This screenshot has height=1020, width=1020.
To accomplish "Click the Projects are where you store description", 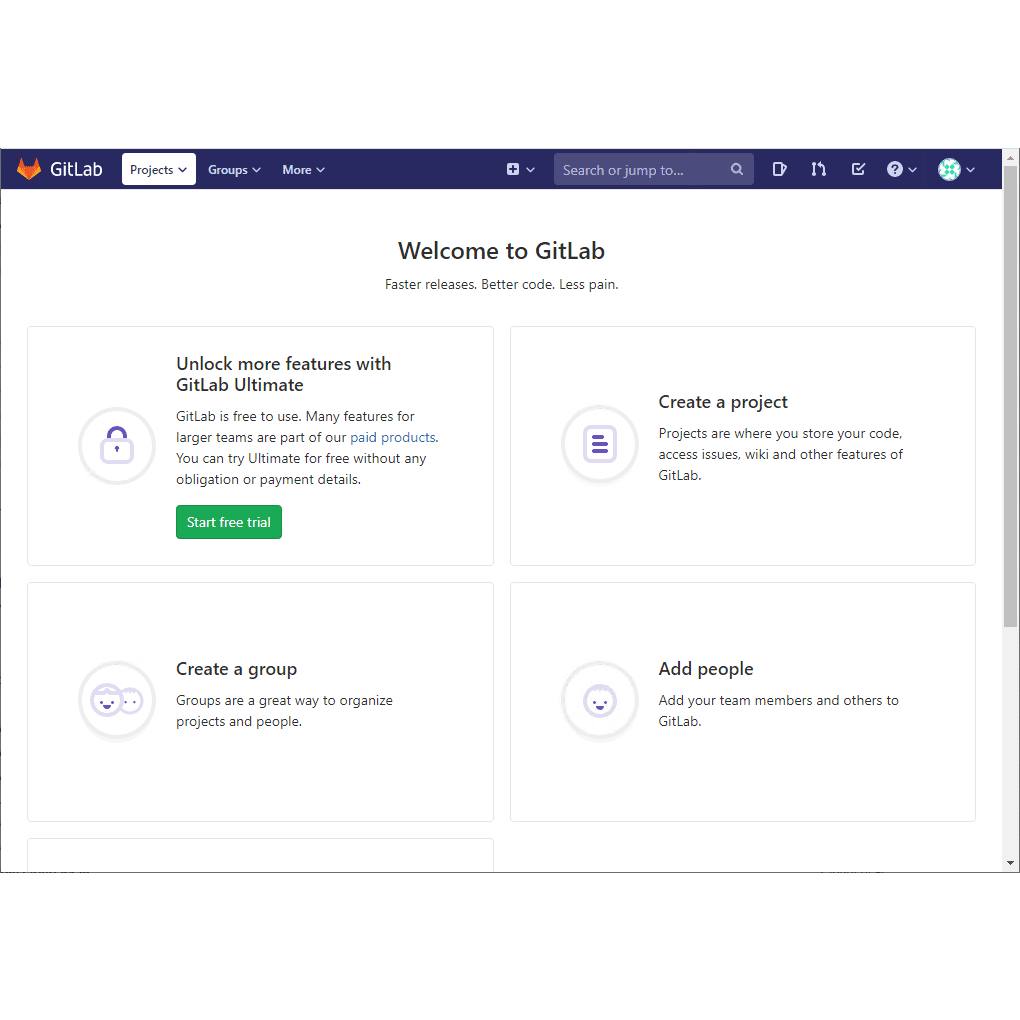I will pyautogui.click(x=781, y=454).
